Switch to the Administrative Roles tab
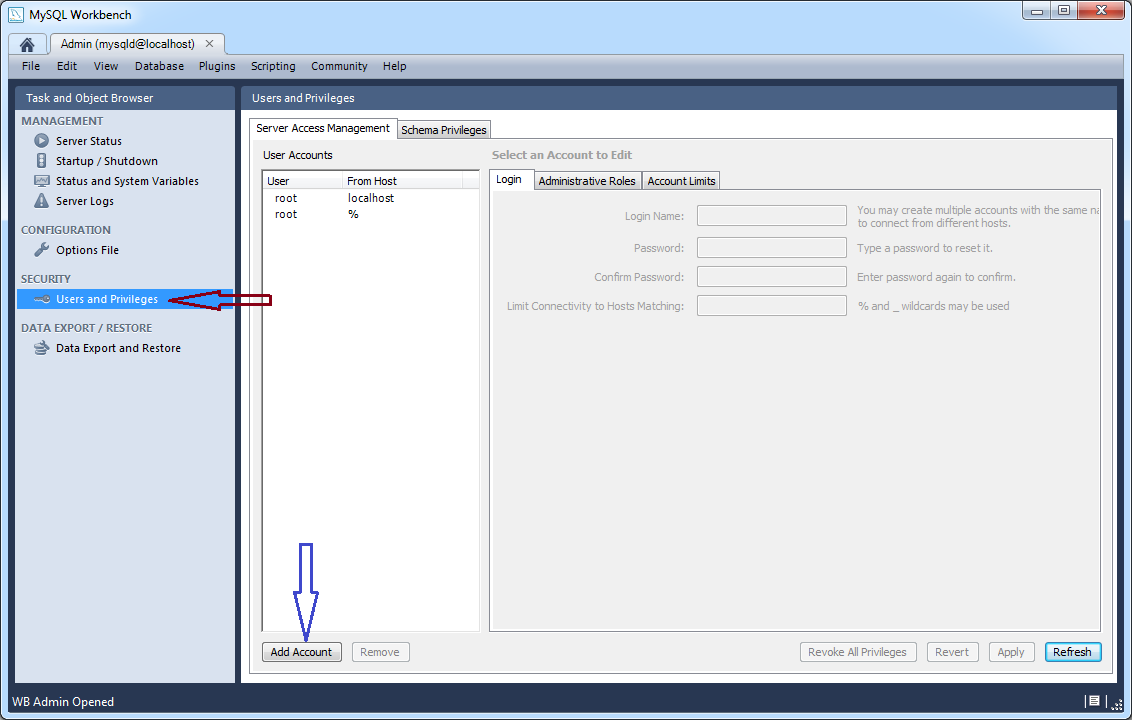1133x720 pixels. pos(587,181)
